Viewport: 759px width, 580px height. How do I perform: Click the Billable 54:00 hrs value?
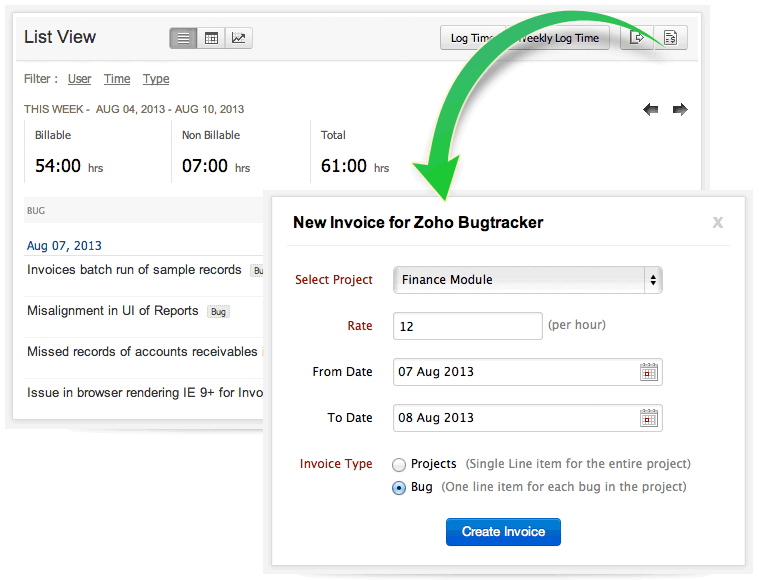(69, 166)
